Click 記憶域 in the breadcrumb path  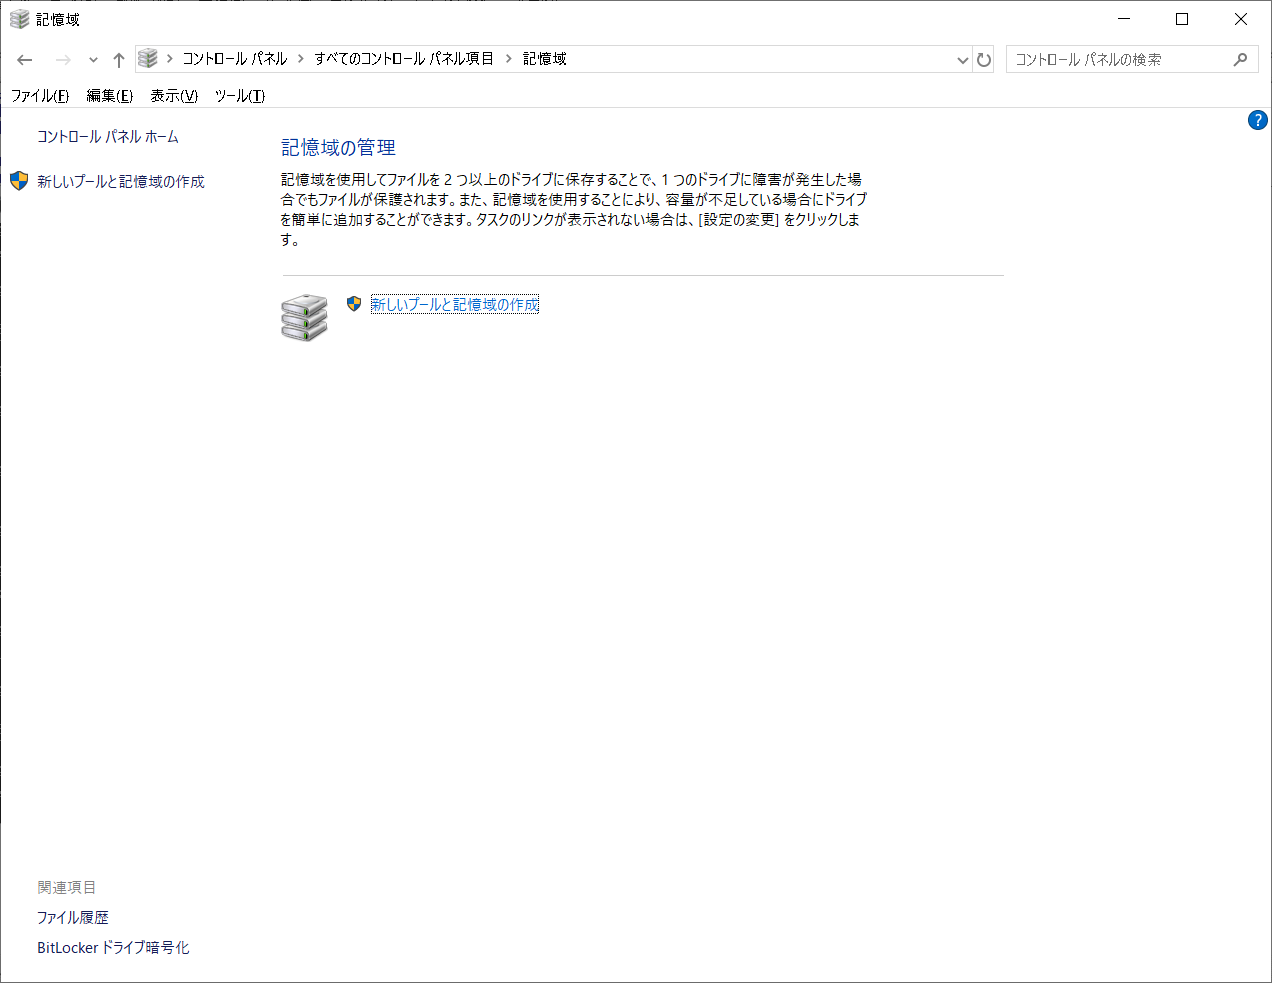(x=545, y=59)
